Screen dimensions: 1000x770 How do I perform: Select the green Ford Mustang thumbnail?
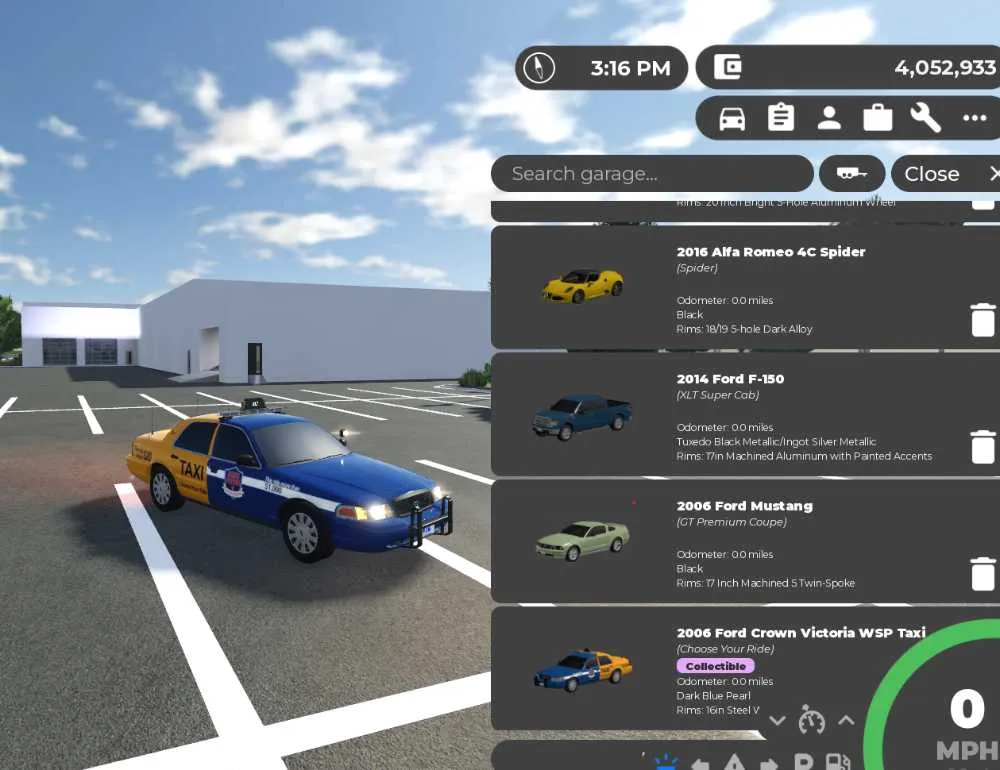point(582,541)
